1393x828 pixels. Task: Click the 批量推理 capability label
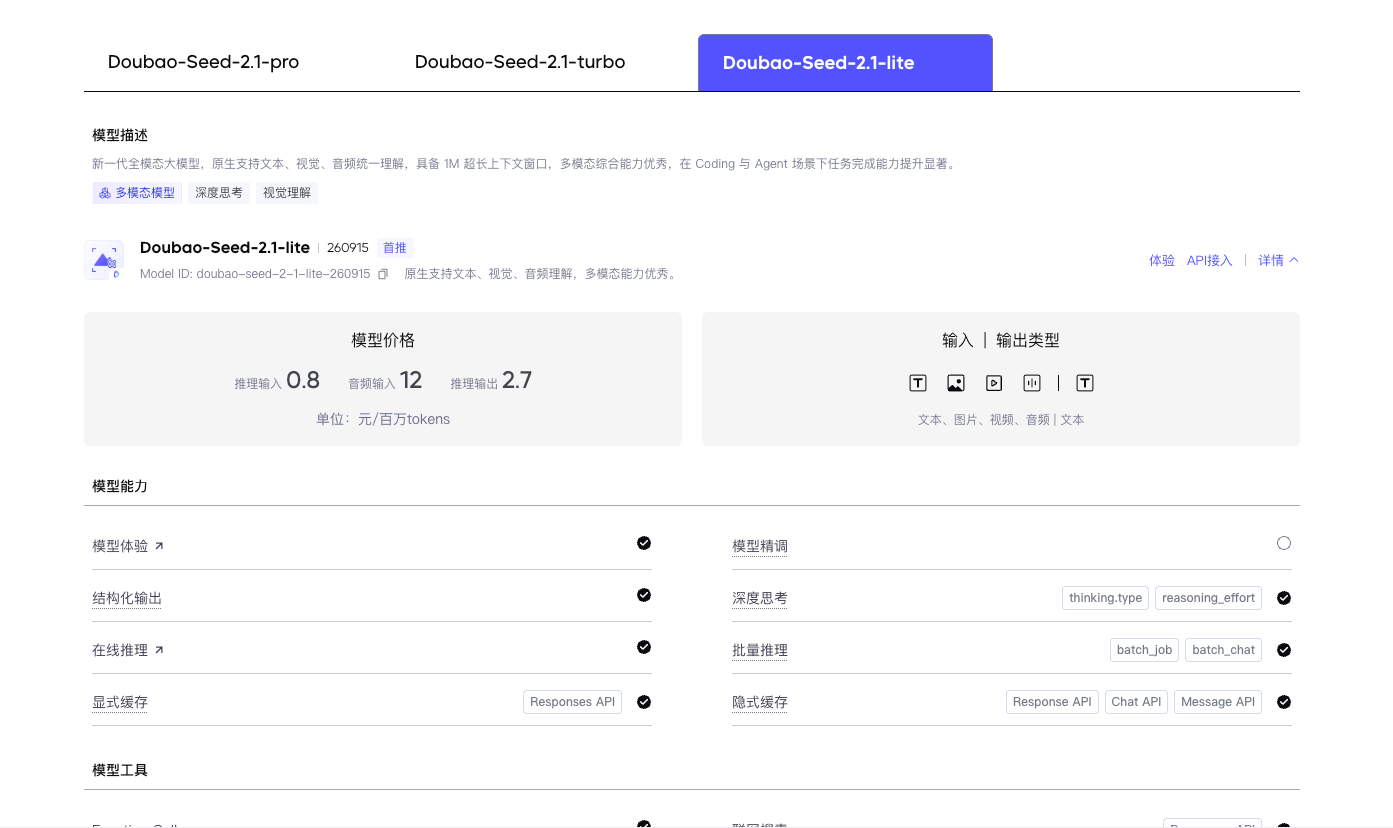760,650
